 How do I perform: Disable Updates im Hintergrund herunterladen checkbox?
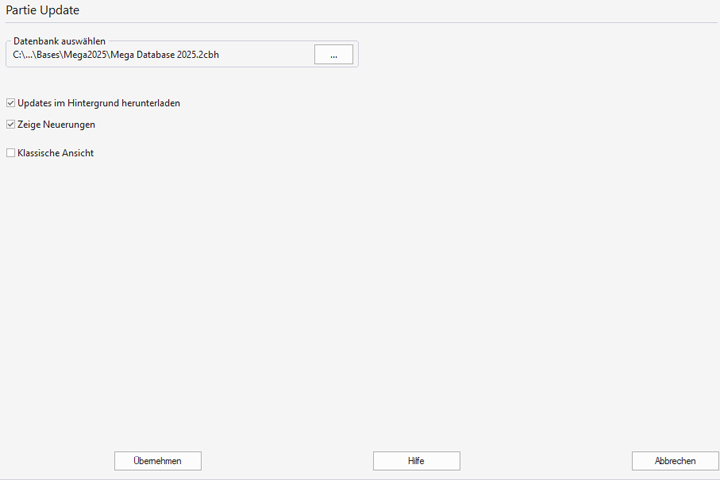tap(11, 103)
